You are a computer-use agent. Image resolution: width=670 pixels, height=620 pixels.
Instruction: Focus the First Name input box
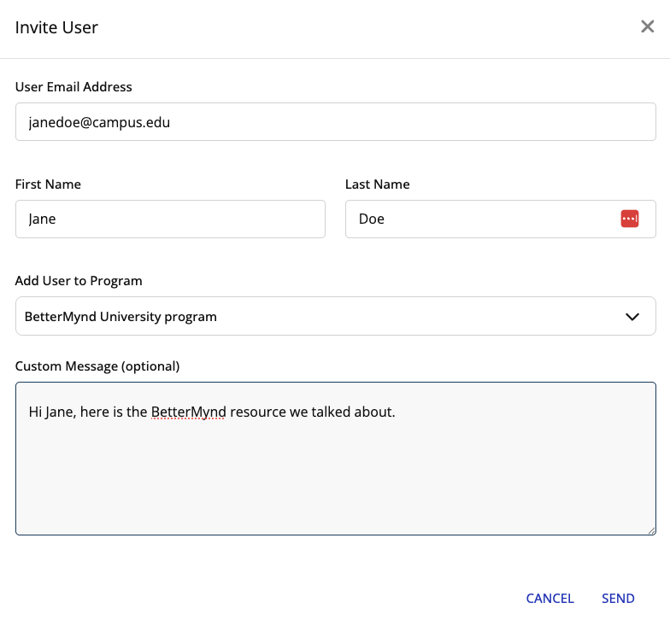pos(170,219)
